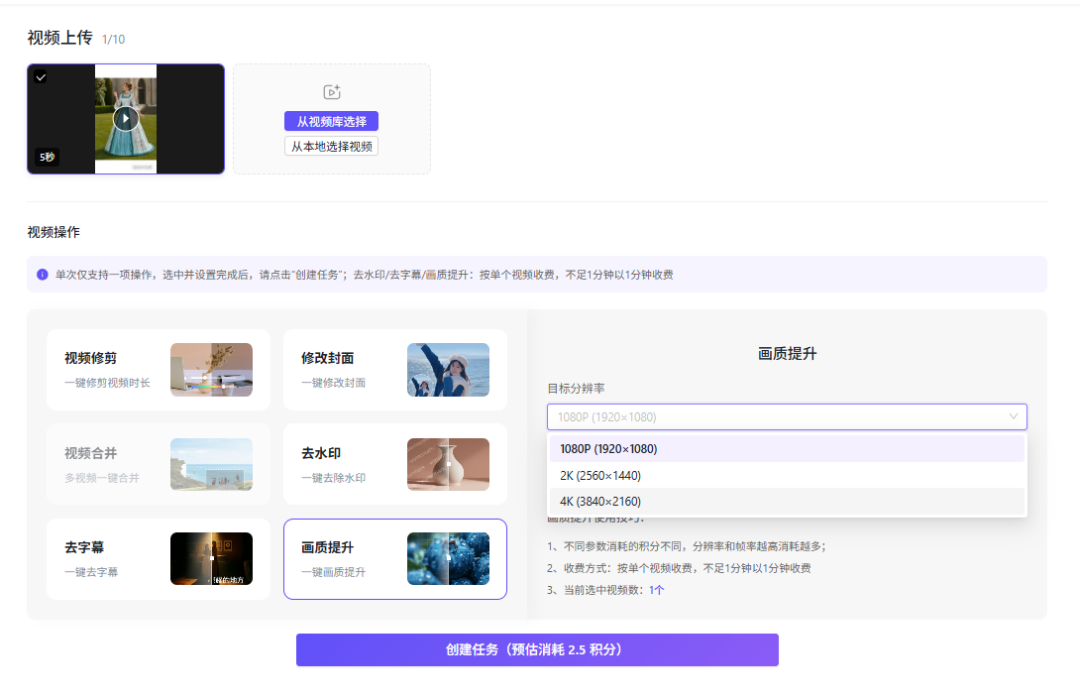This screenshot has width=1080, height=698.
Task: Play the uploaded 5-second video
Action: (125, 119)
